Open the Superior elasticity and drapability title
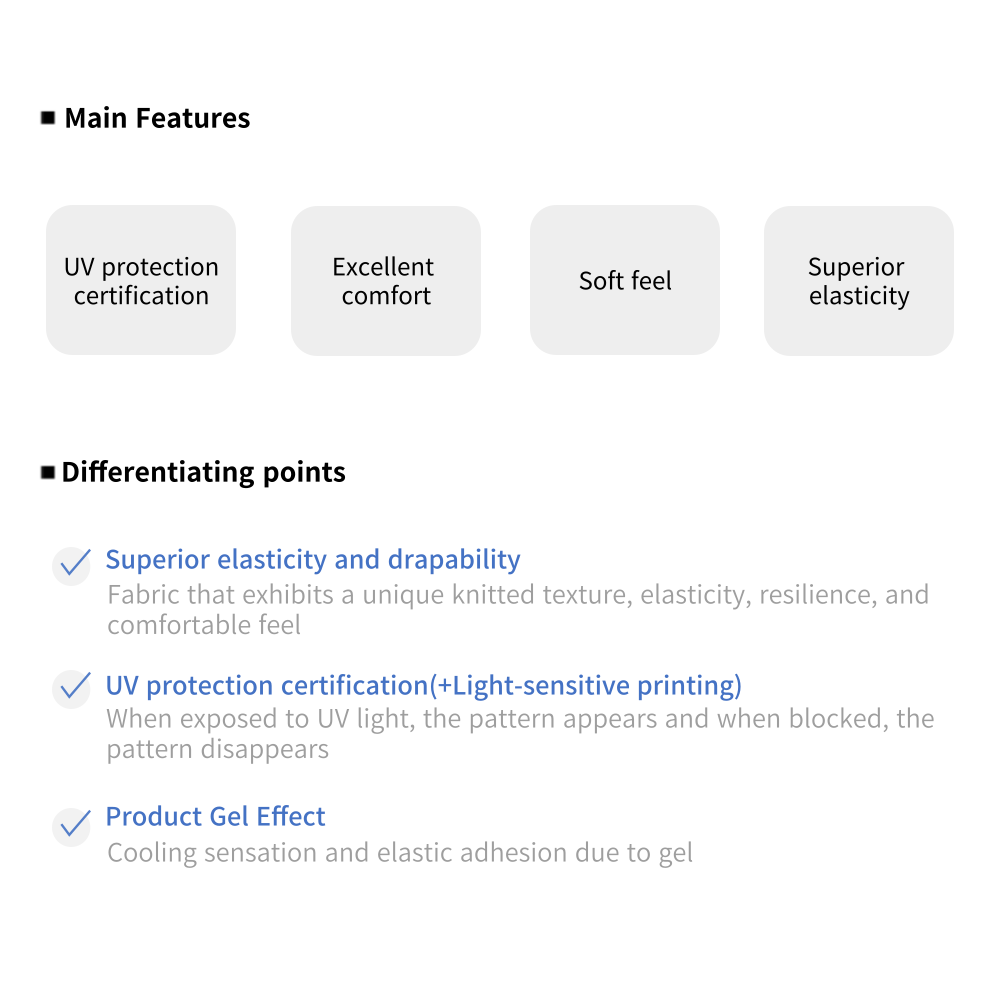The height and width of the screenshot is (1000, 1000). coord(313,559)
